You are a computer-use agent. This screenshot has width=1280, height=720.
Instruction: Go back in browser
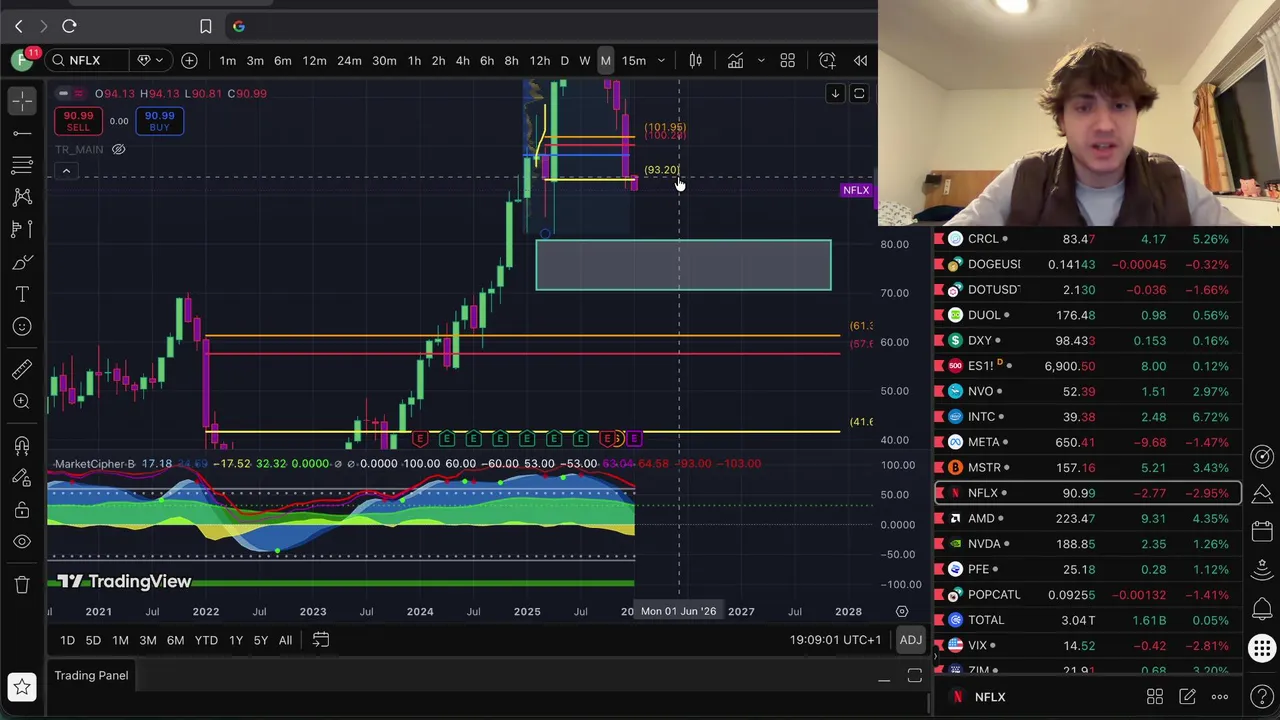click(x=18, y=26)
